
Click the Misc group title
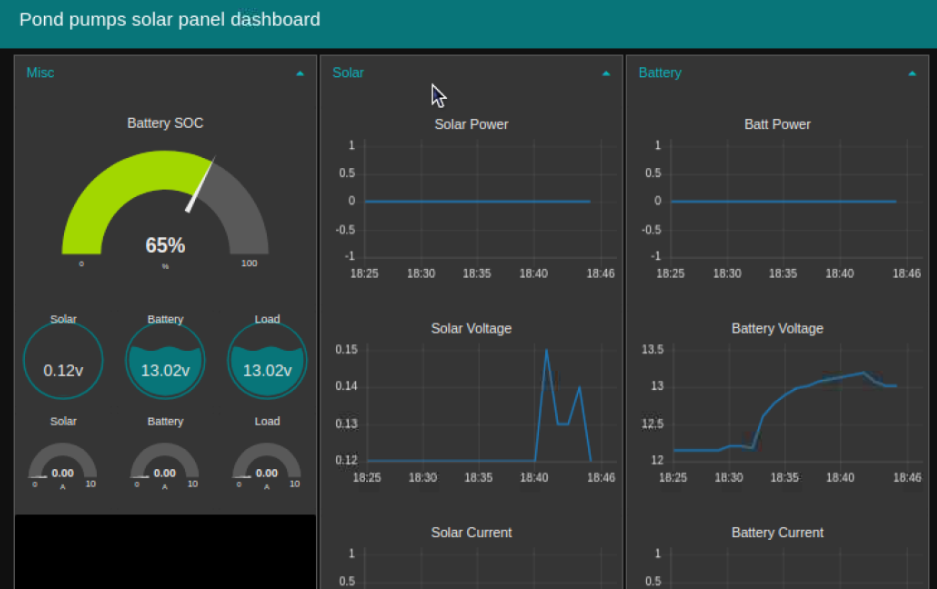(x=40, y=73)
